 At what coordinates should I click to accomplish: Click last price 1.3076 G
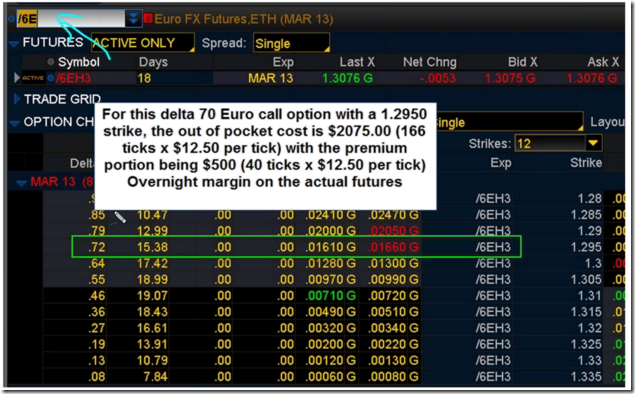point(347,78)
